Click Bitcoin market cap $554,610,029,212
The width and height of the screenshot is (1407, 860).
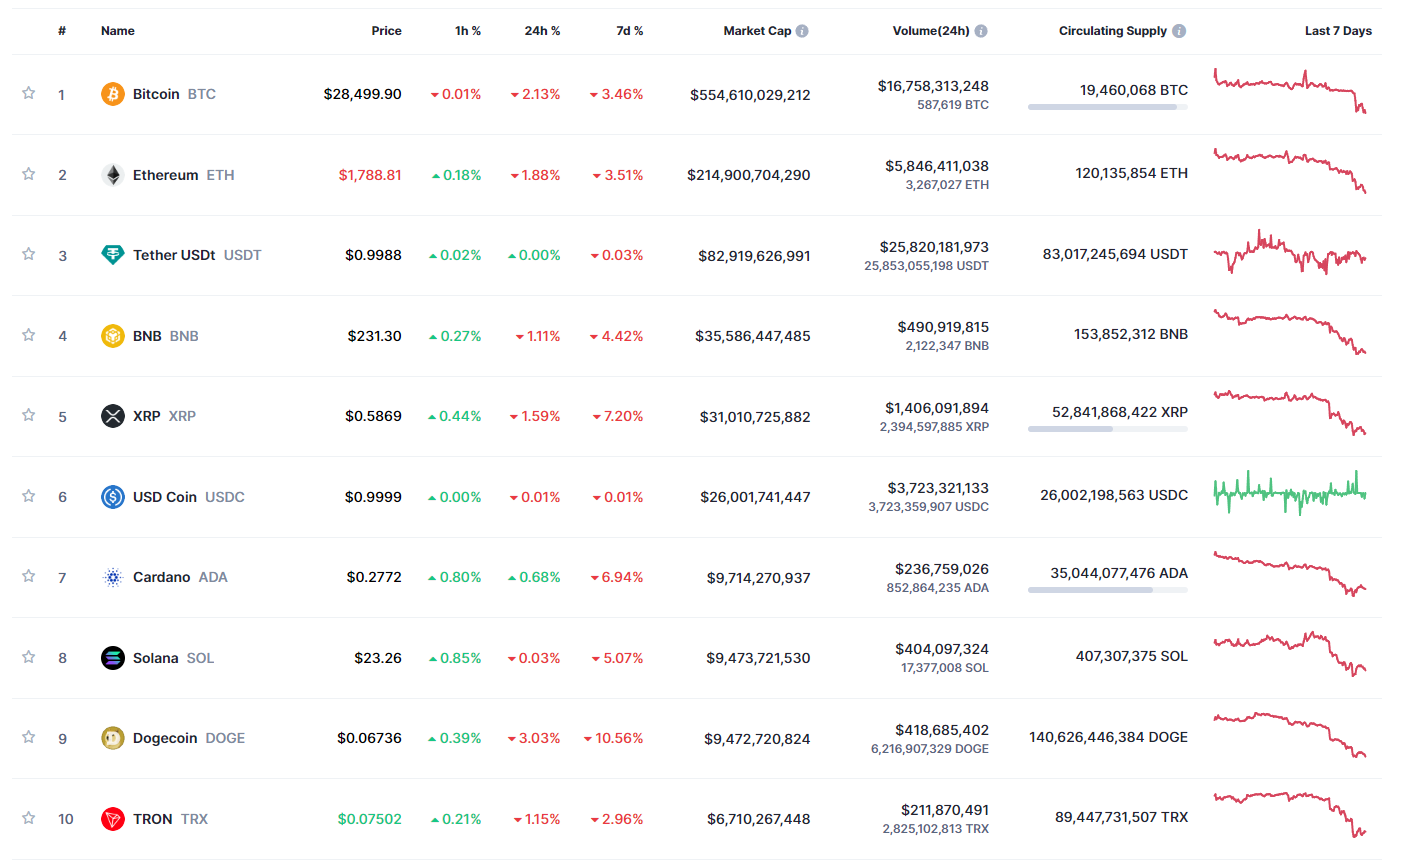750,95
